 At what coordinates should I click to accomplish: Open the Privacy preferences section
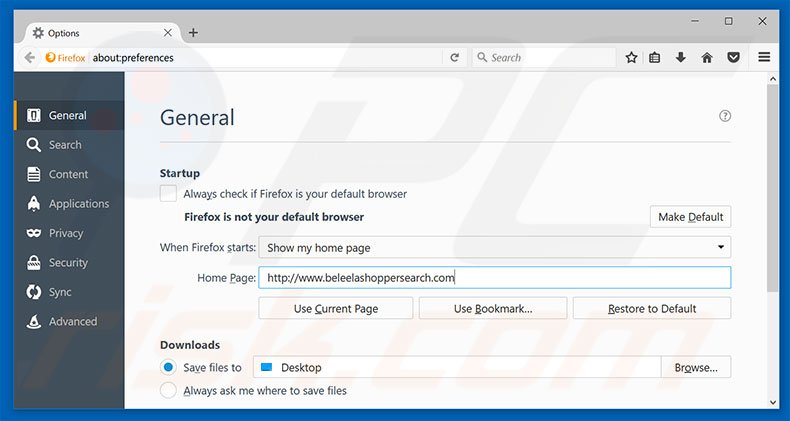point(69,233)
